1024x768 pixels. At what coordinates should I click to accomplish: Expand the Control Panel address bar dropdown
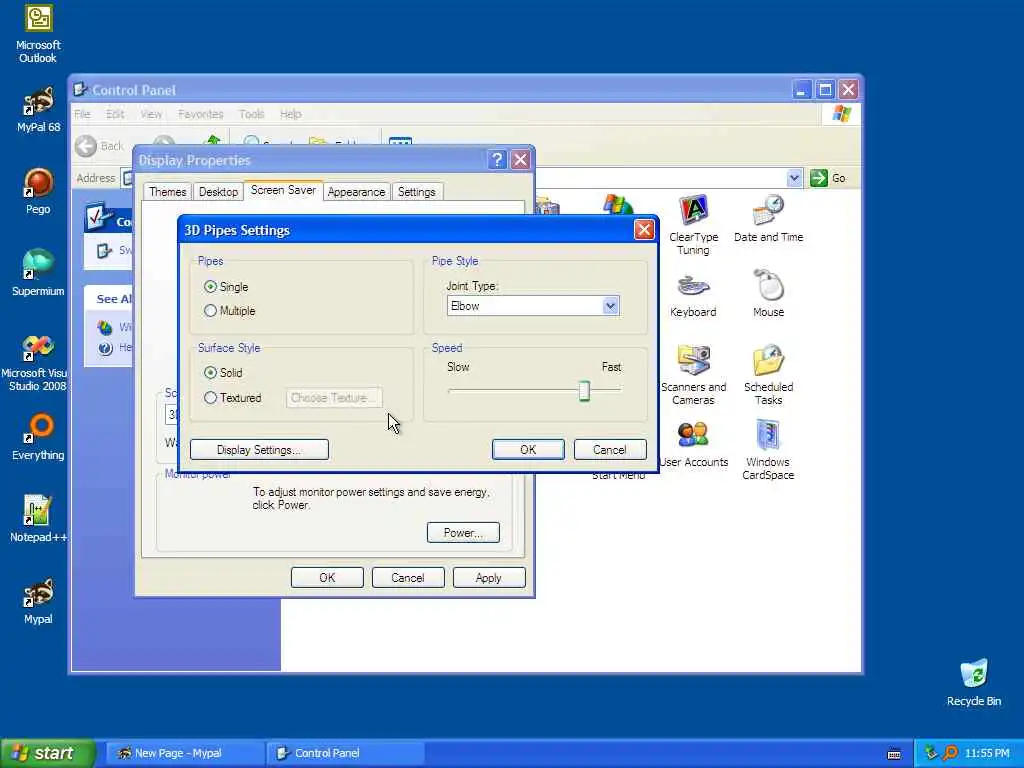click(794, 178)
